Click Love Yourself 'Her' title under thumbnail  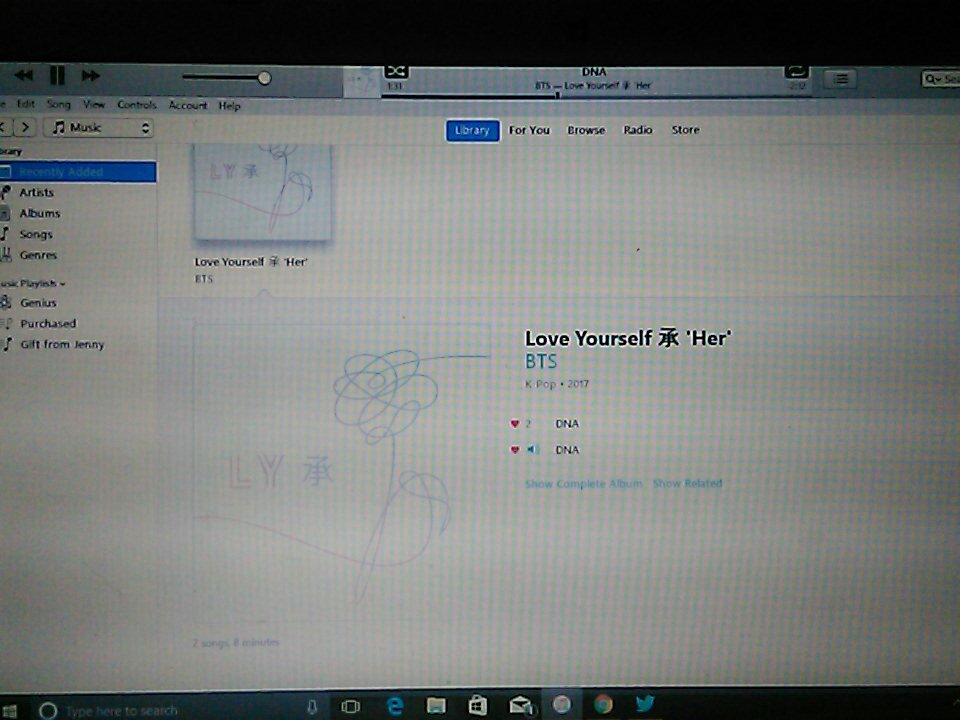click(251, 262)
